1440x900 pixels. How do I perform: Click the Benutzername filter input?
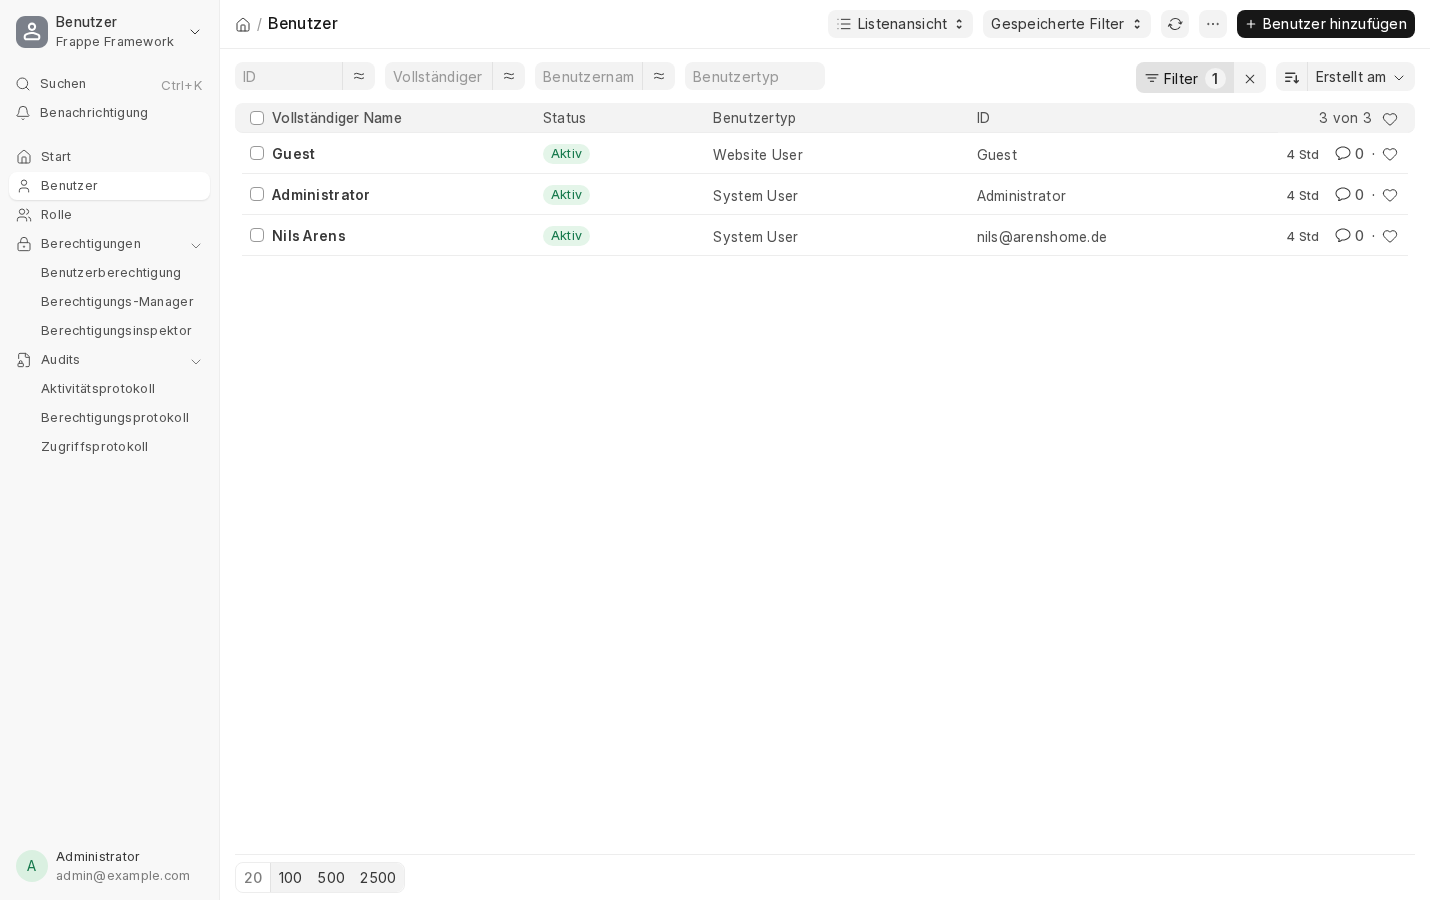click(589, 76)
